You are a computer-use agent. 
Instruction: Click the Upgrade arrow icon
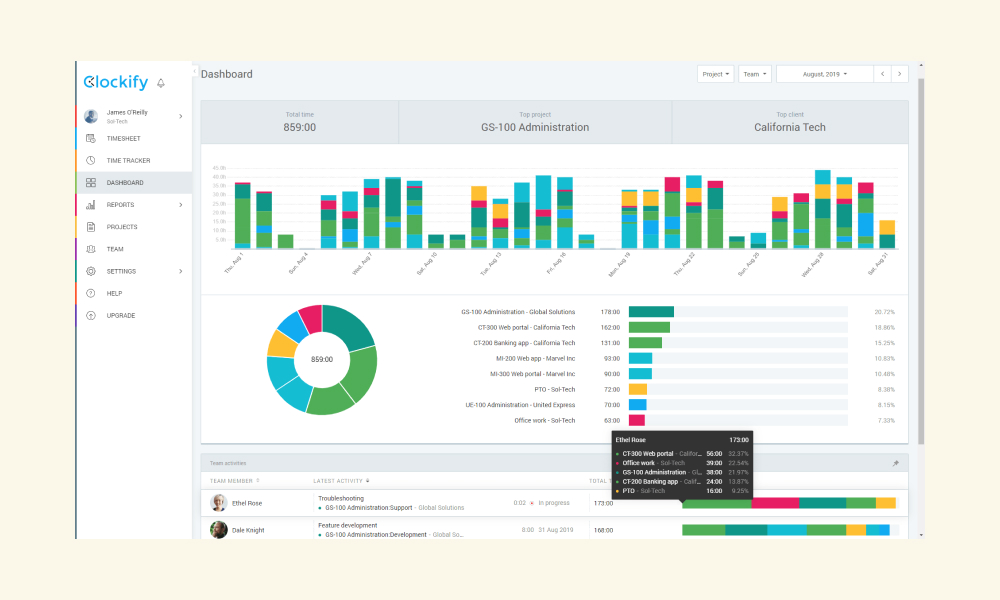[91, 316]
